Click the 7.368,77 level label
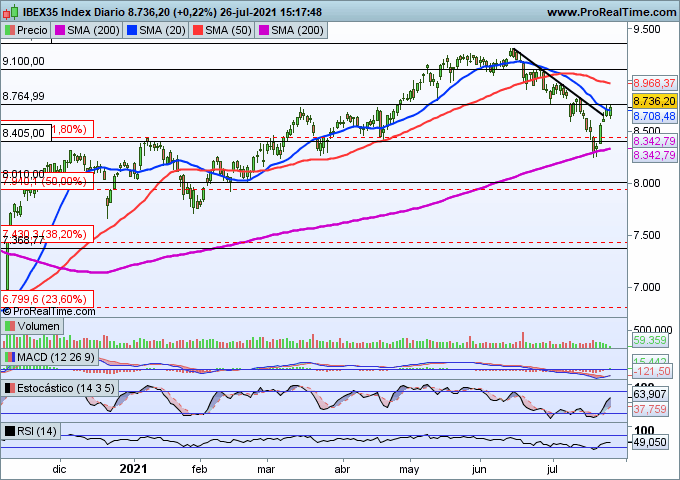Viewport: 680px width, 480px height. click(23, 240)
